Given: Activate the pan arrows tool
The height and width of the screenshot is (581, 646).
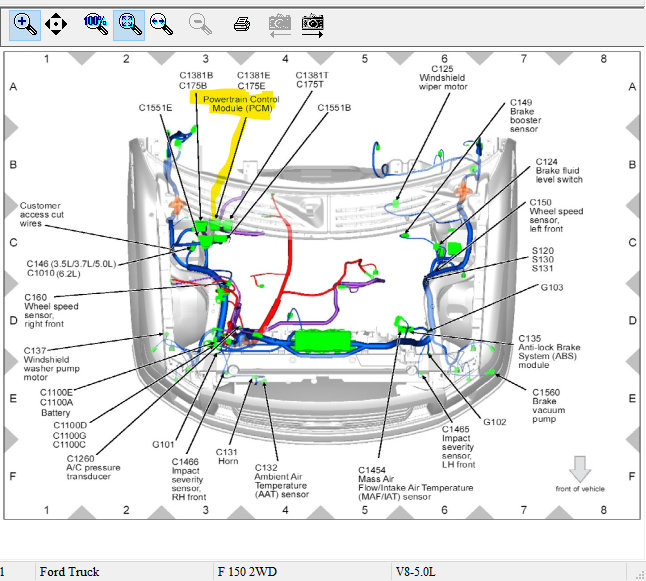Looking at the screenshot, I should [56, 24].
